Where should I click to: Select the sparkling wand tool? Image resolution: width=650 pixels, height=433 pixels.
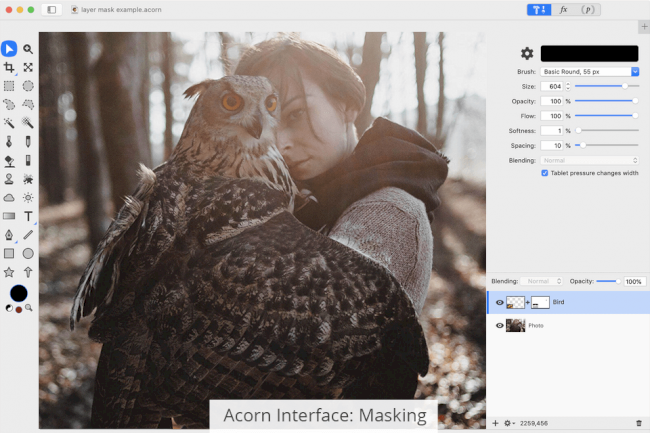[28, 123]
